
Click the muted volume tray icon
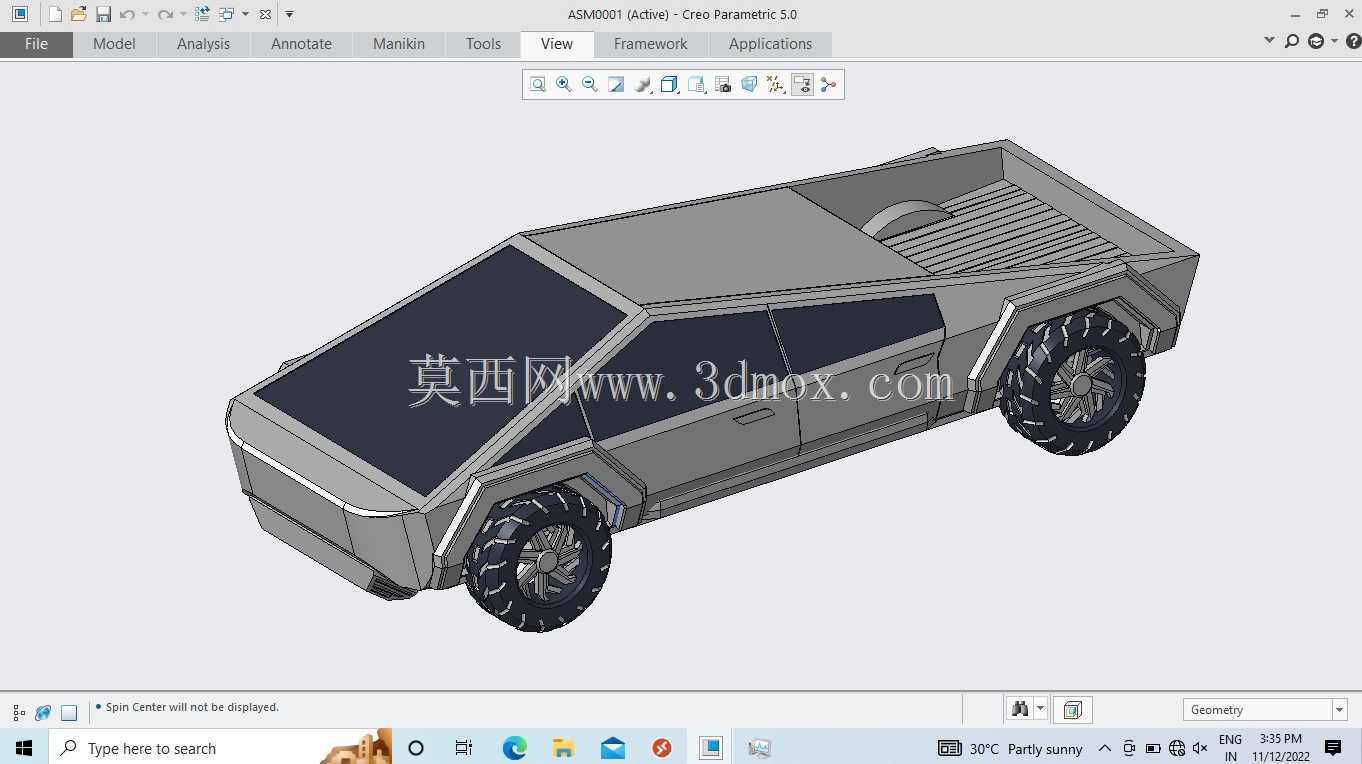tap(1200, 748)
